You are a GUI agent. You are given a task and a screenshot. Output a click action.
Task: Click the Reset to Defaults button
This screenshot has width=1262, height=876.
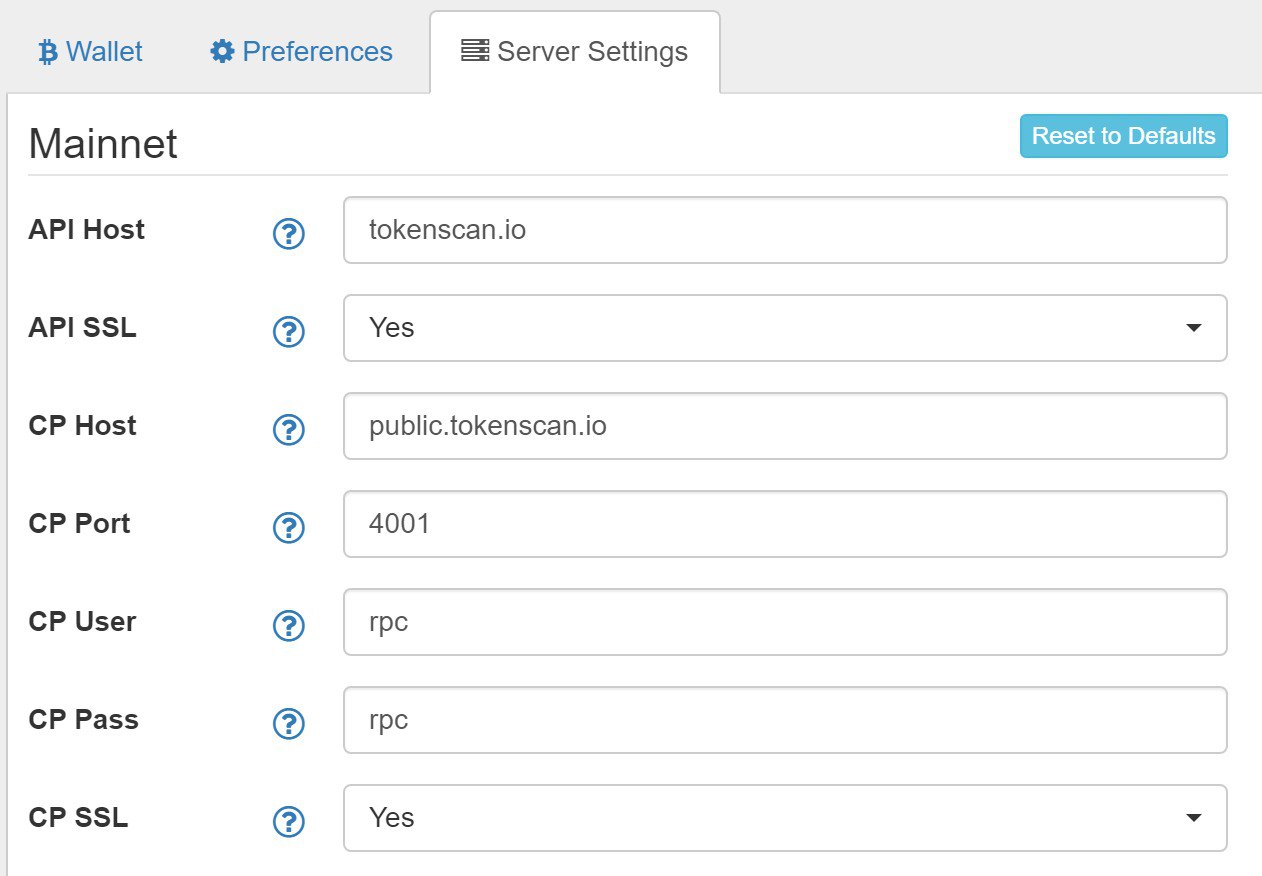click(x=1123, y=136)
